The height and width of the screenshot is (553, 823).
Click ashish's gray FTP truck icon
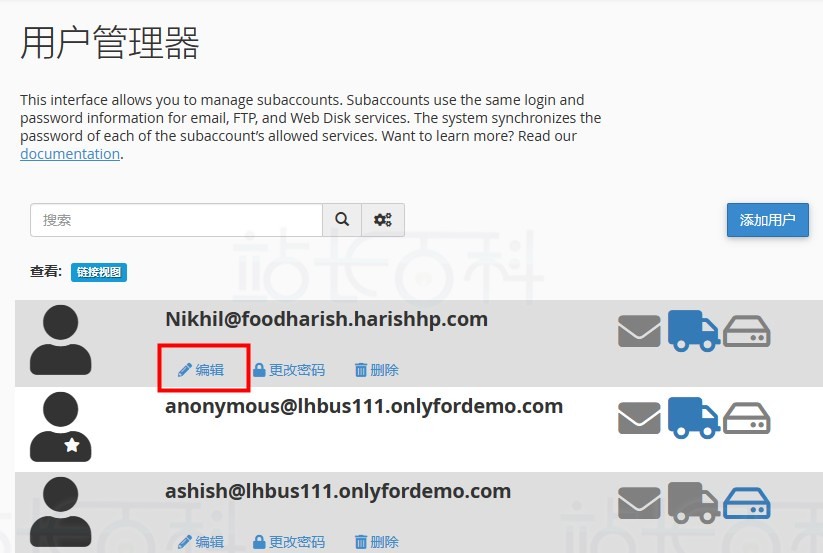pos(693,503)
